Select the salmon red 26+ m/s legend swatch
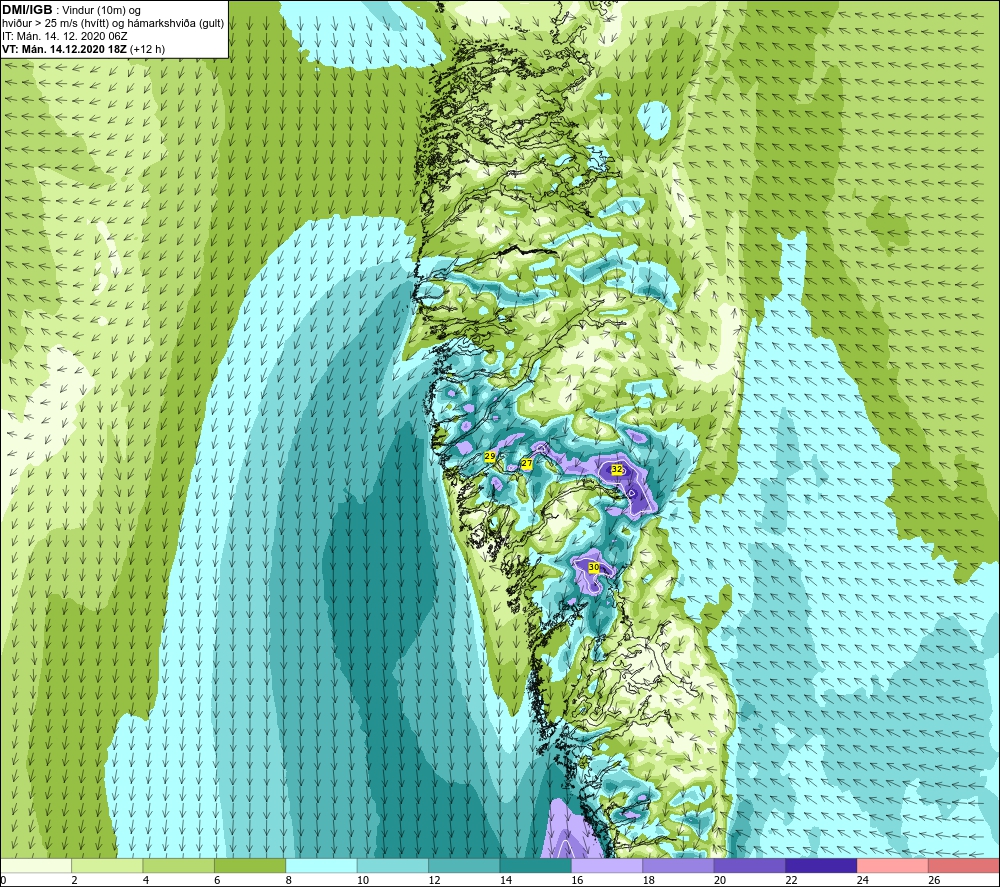The width and height of the screenshot is (1000, 887). (x=964, y=866)
